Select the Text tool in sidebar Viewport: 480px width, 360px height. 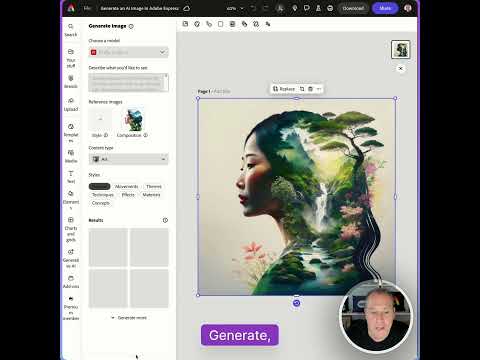point(71,177)
